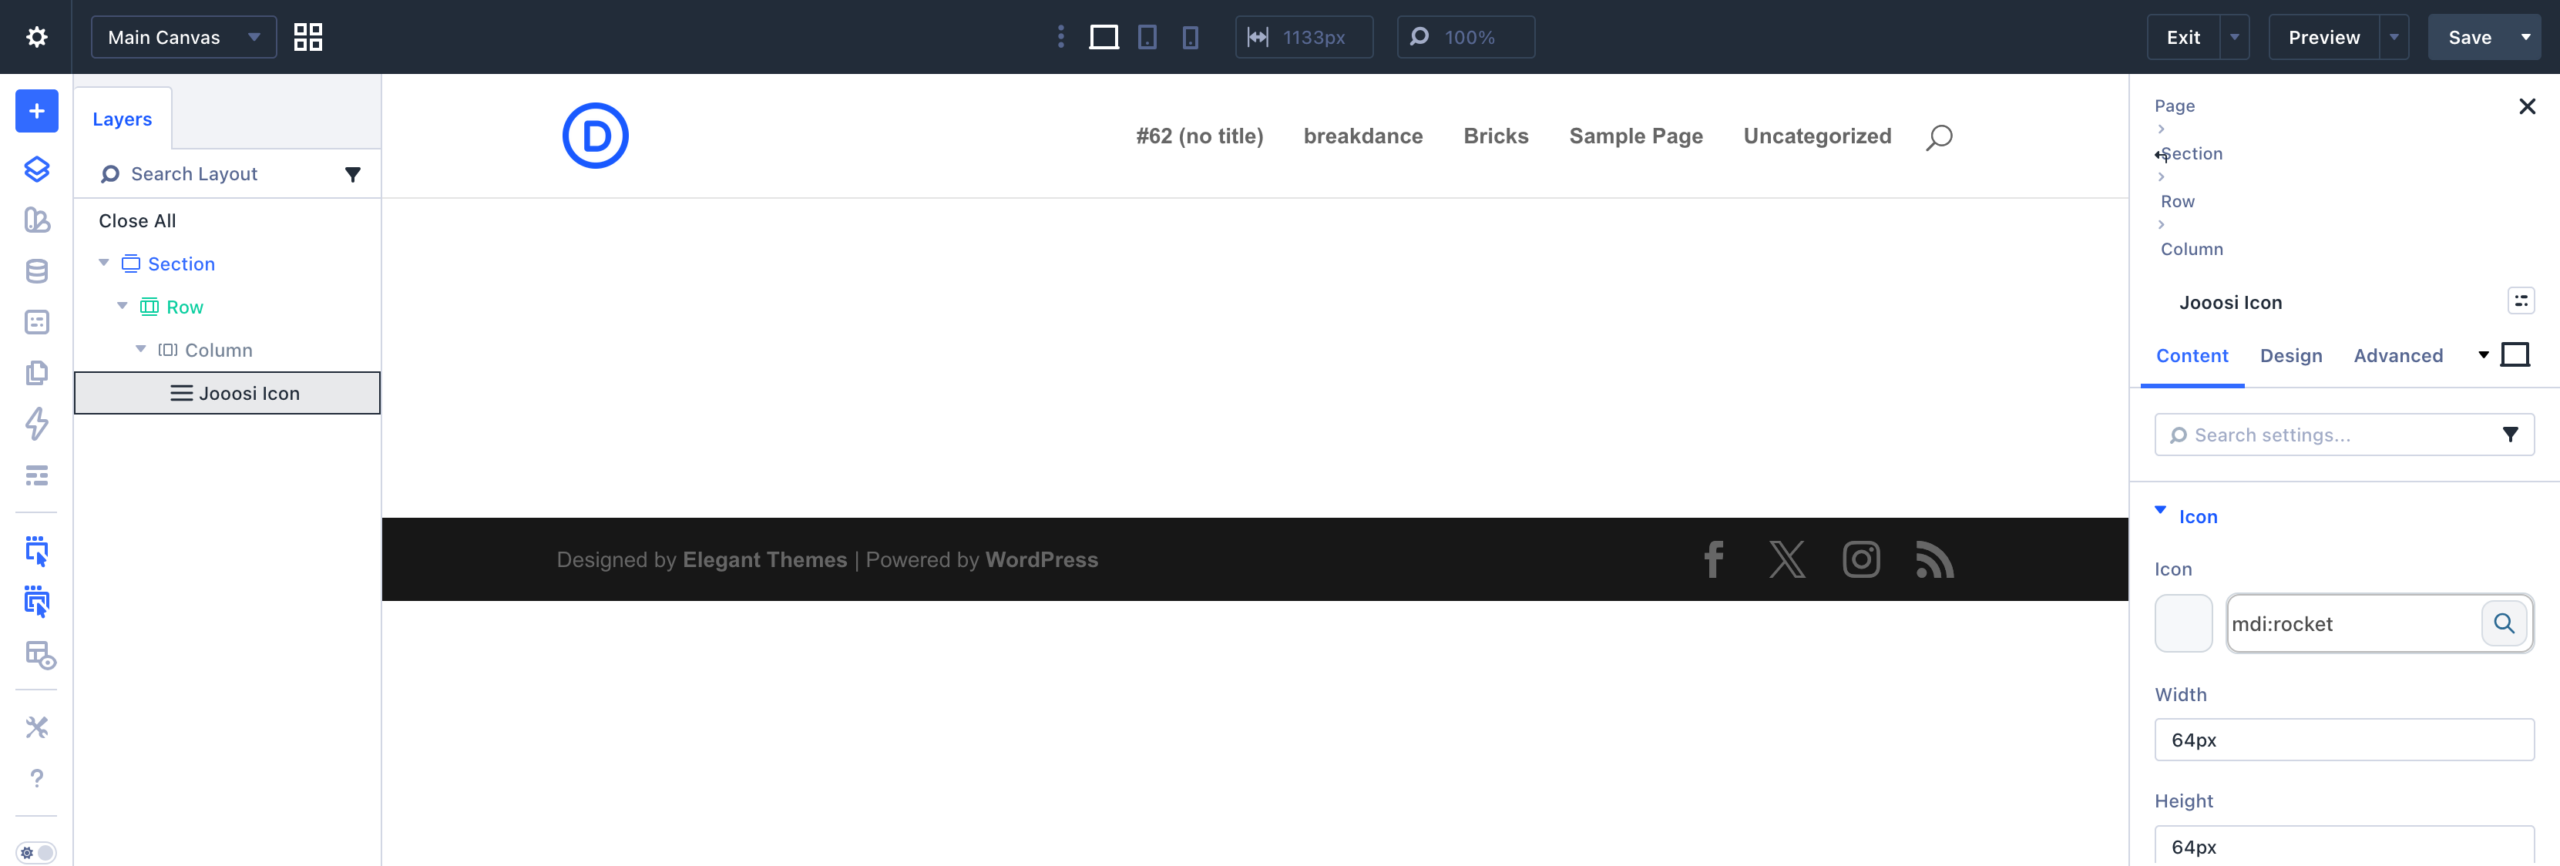Collapse the Column layer in tree
The image size is (2560, 866).
click(141, 349)
